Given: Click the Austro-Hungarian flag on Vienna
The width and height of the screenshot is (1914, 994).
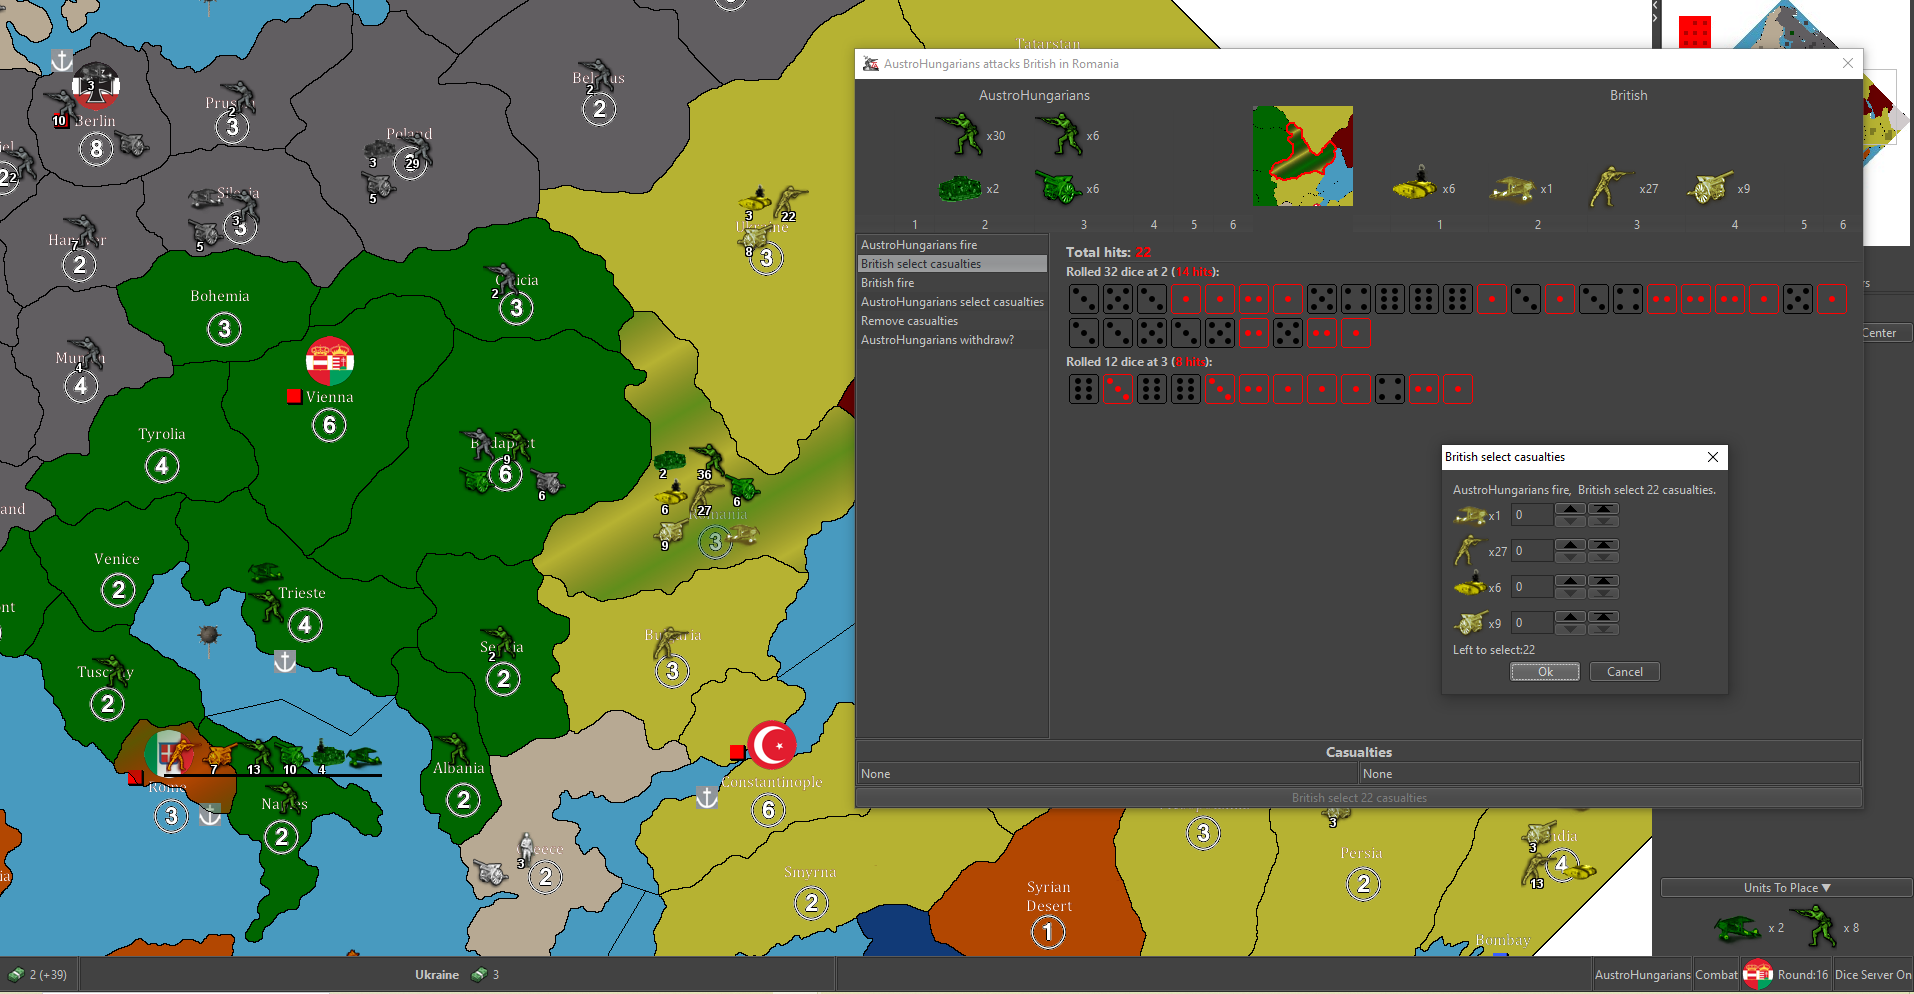Looking at the screenshot, I should (330, 361).
